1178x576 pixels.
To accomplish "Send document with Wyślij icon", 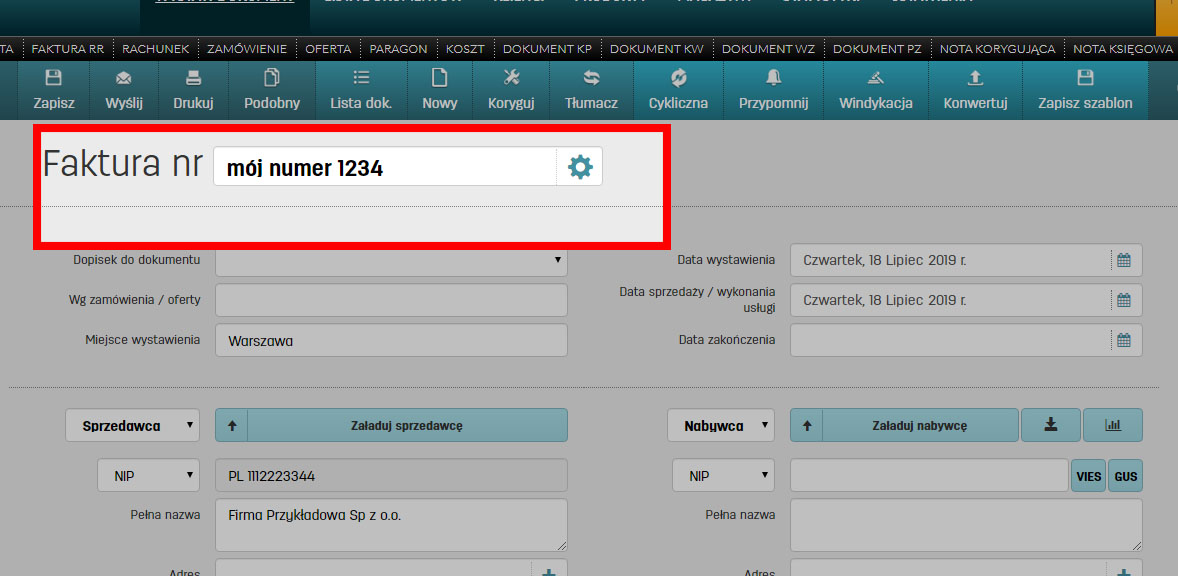I will click(x=124, y=79).
